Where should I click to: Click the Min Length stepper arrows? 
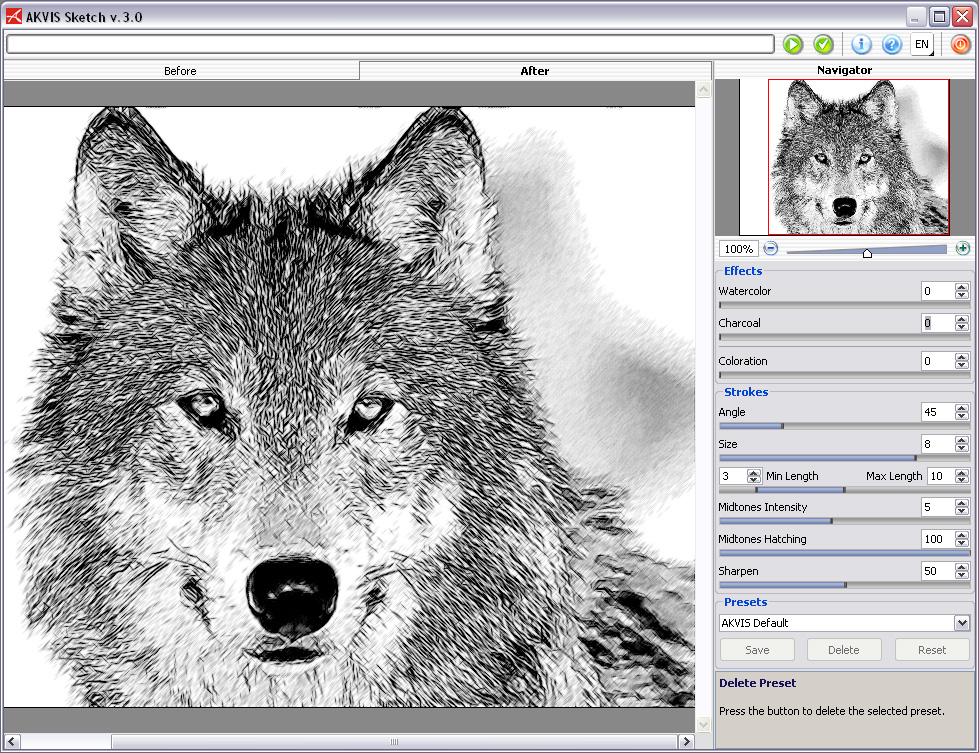753,476
